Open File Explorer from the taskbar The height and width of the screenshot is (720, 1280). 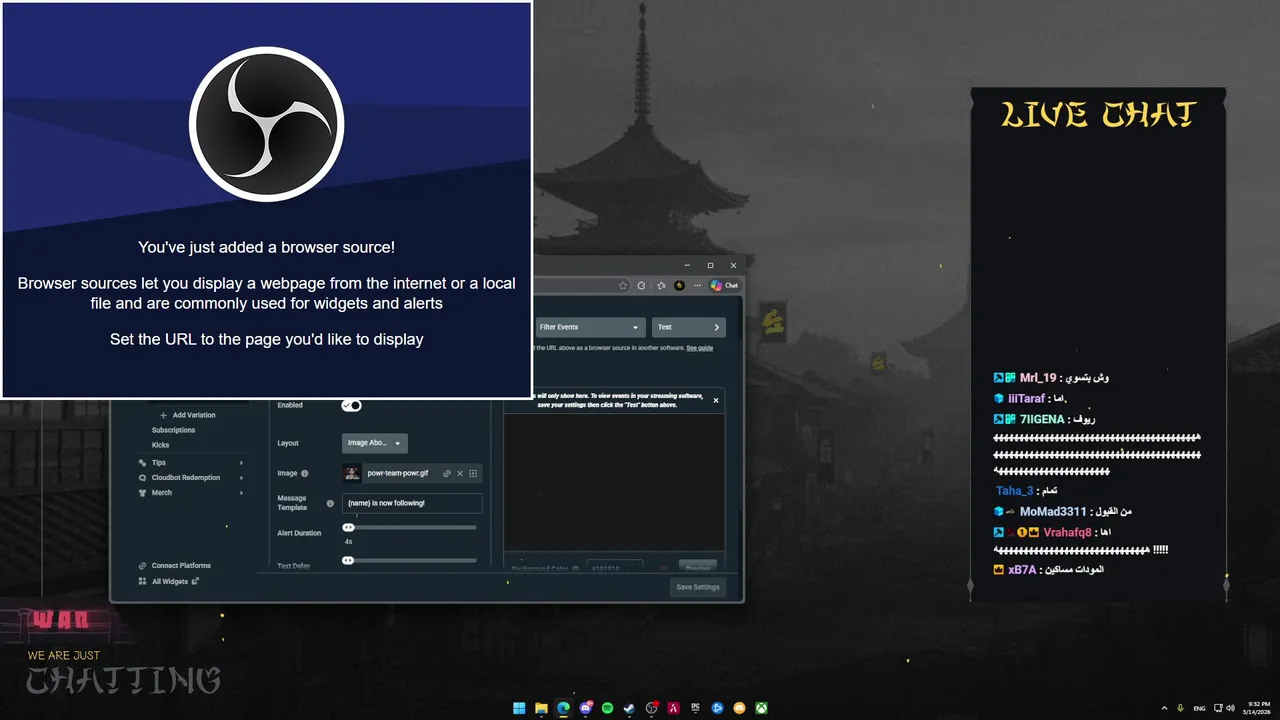[x=541, y=708]
